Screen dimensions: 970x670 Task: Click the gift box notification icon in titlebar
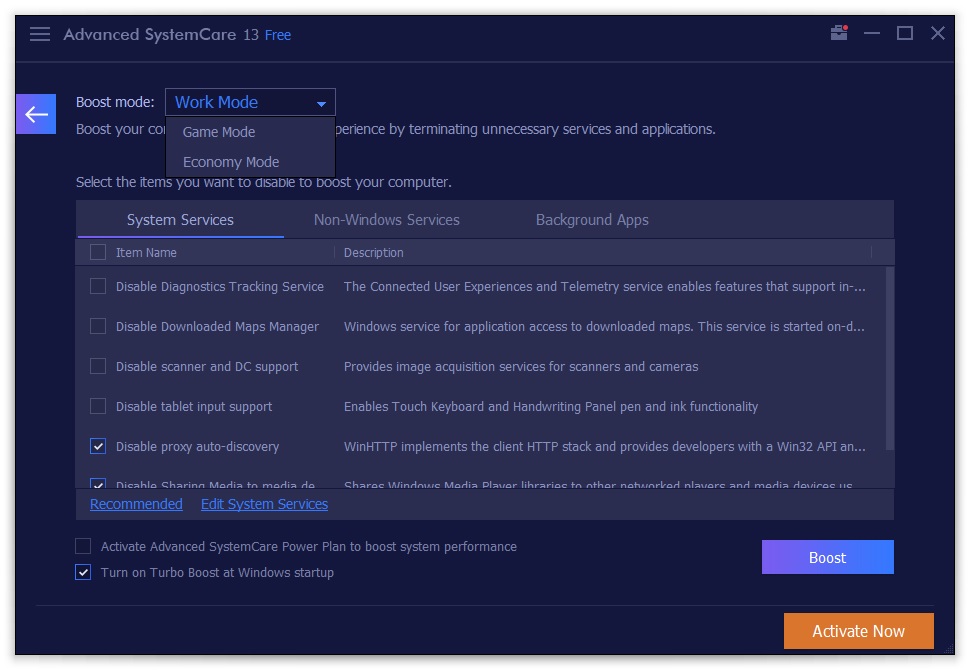pyautogui.click(x=838, y=33)
